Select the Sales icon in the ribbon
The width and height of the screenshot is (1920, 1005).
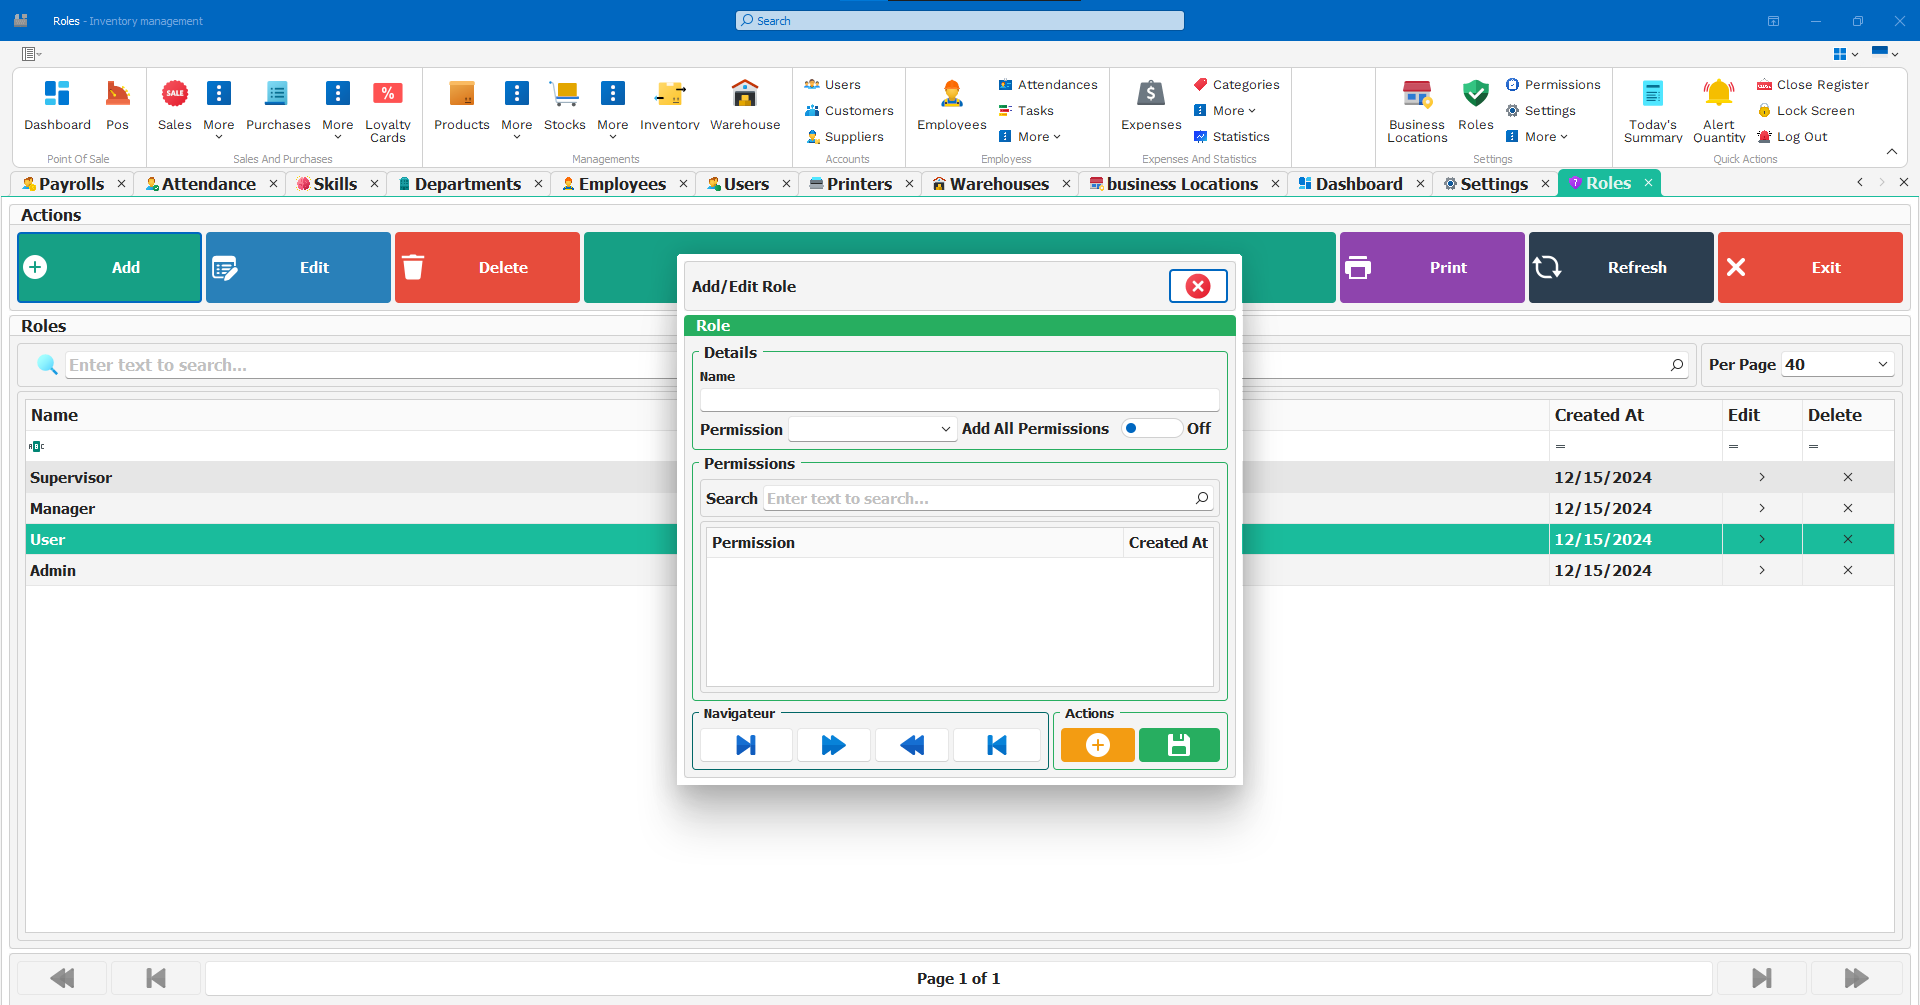pos(174,107)
